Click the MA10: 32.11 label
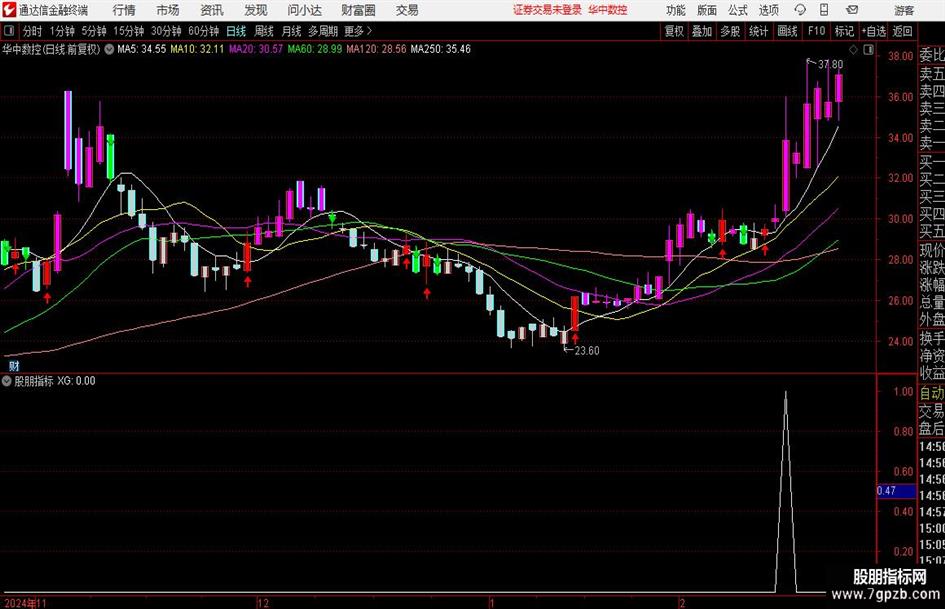 pos(197,49)
